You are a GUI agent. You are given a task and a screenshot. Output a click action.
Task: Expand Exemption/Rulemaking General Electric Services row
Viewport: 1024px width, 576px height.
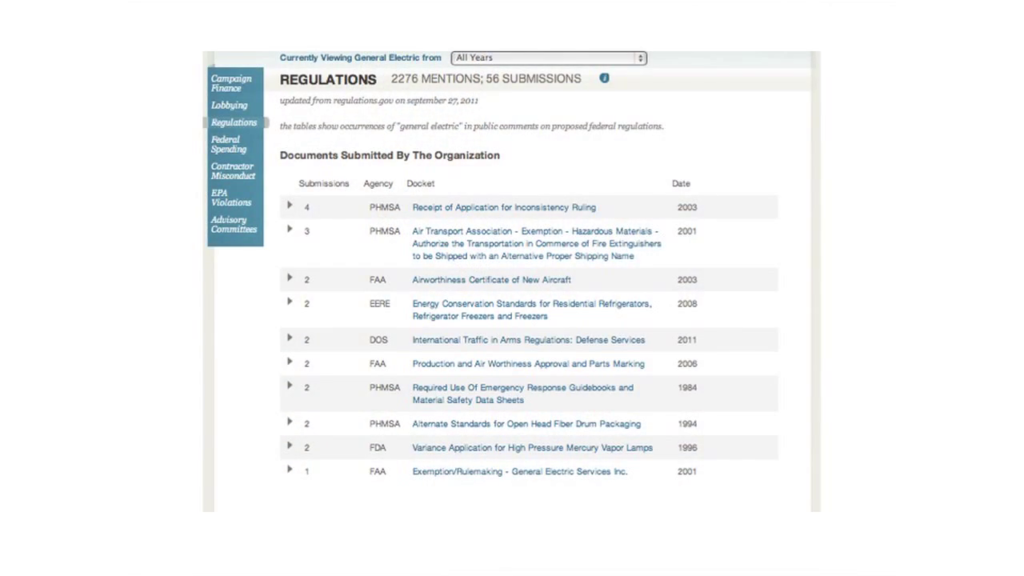(x=290, y=470)
